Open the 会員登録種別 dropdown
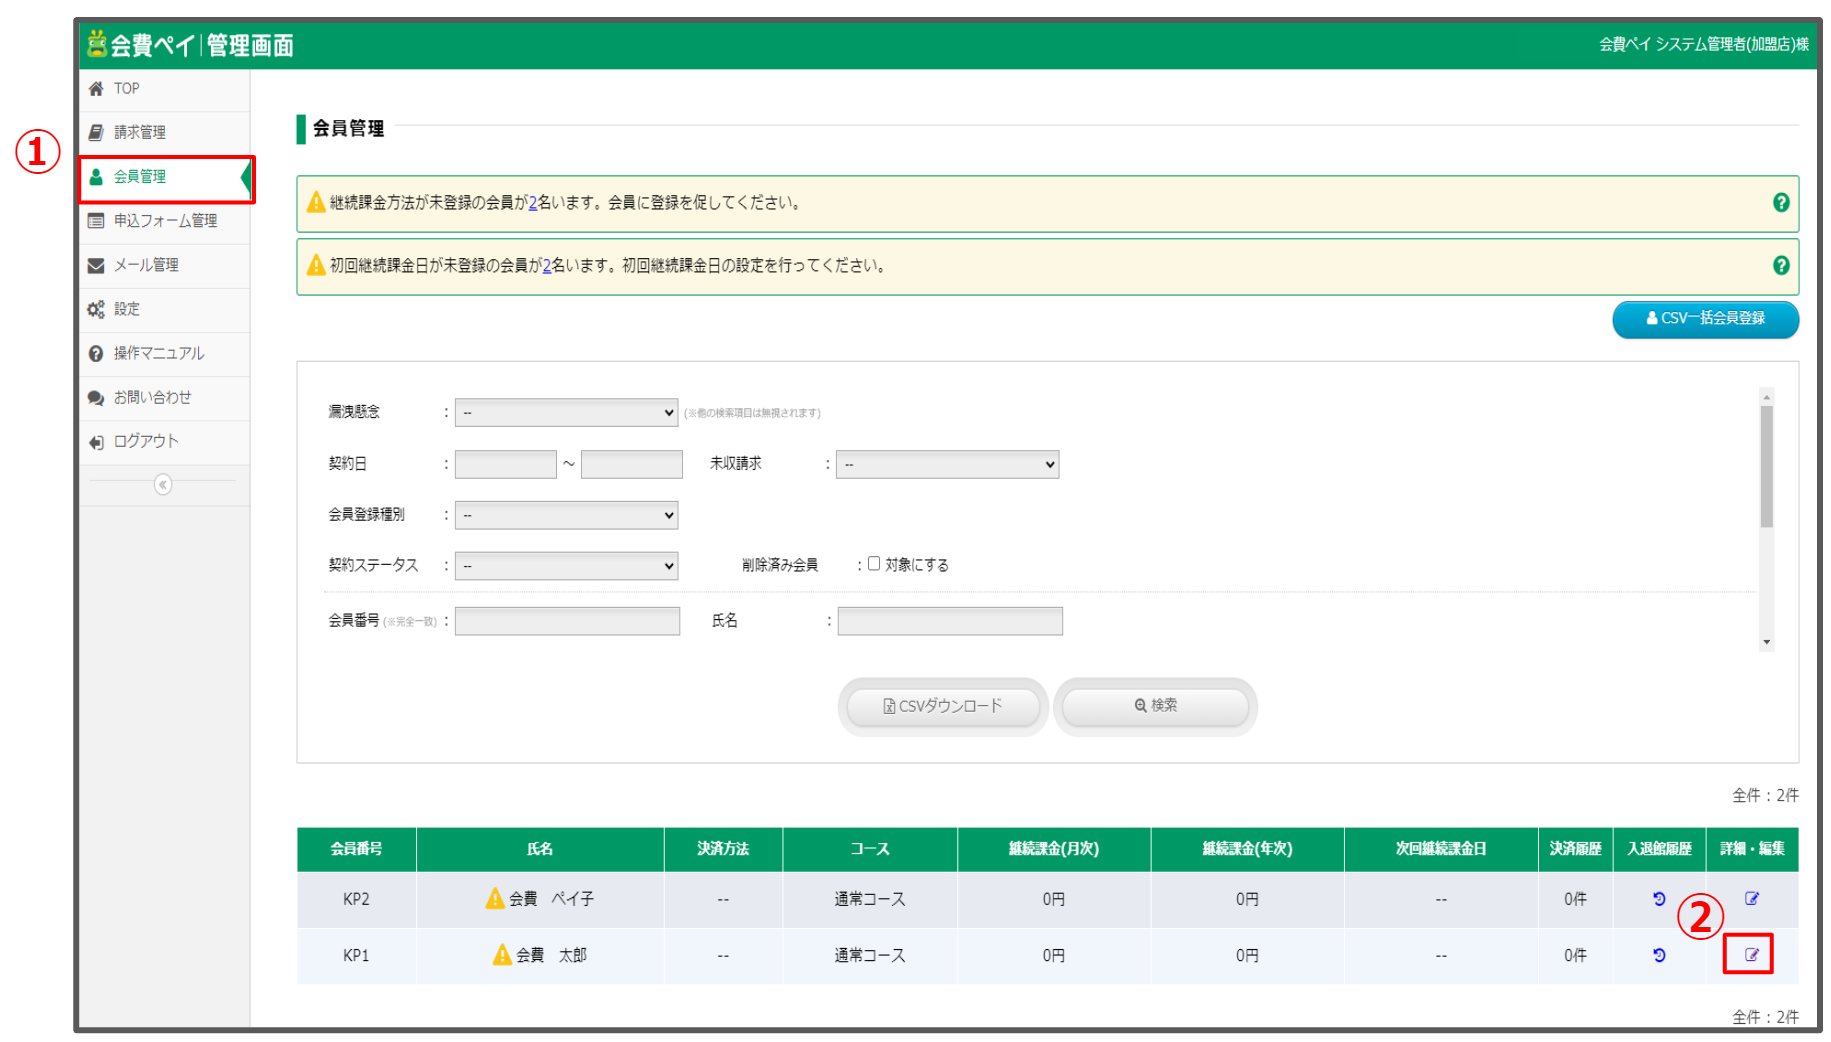The width and height of the screenshot is (1831, 1042). click(x=566, y=515)
